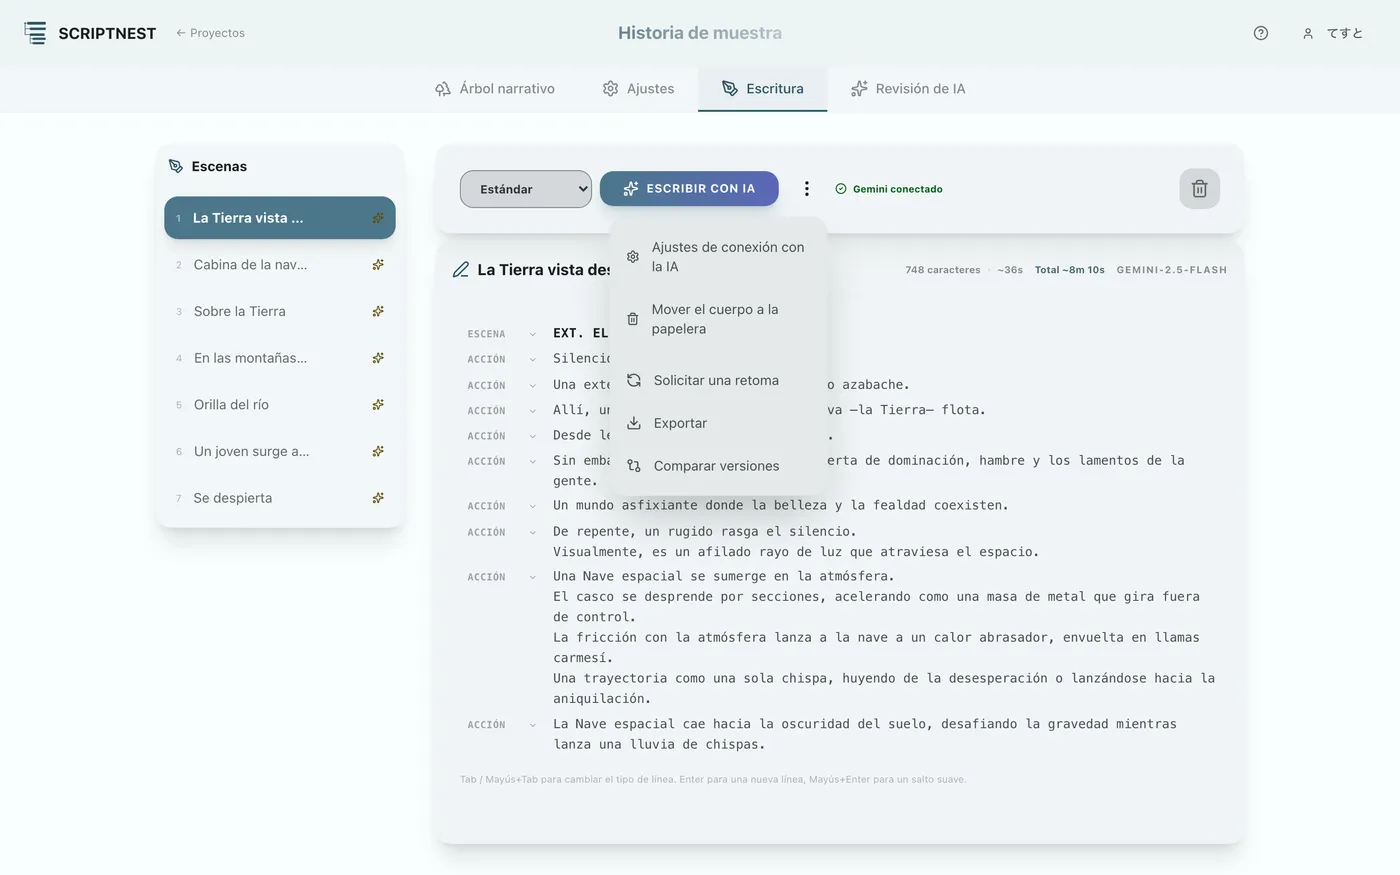The width and height of the screenshot is (1400, 875).
Task: Choose Ajustes de conexión con la IA
Action: pyautogui.click(x=718, y=257)
